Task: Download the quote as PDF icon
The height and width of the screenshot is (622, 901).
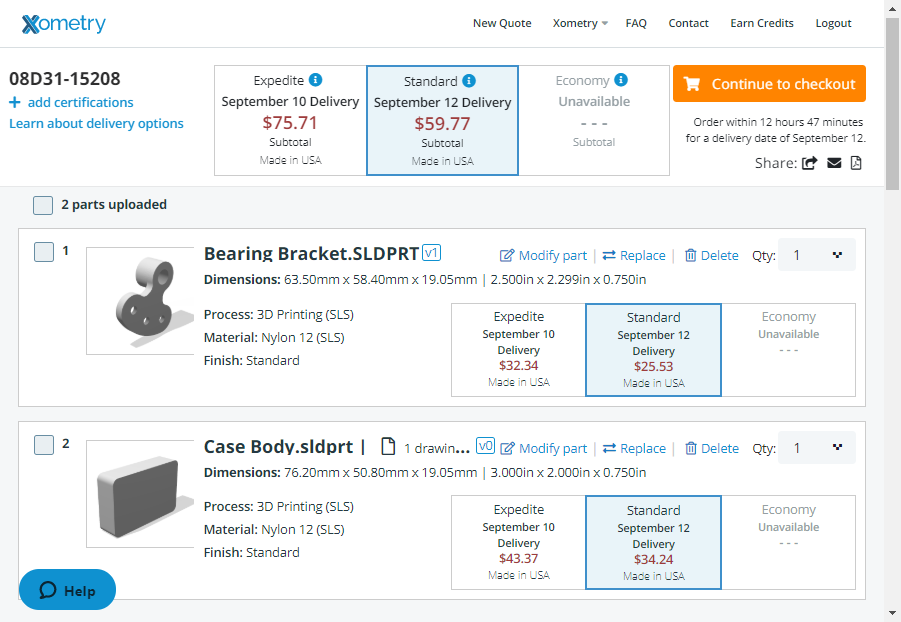Action: tap(857, 163)
